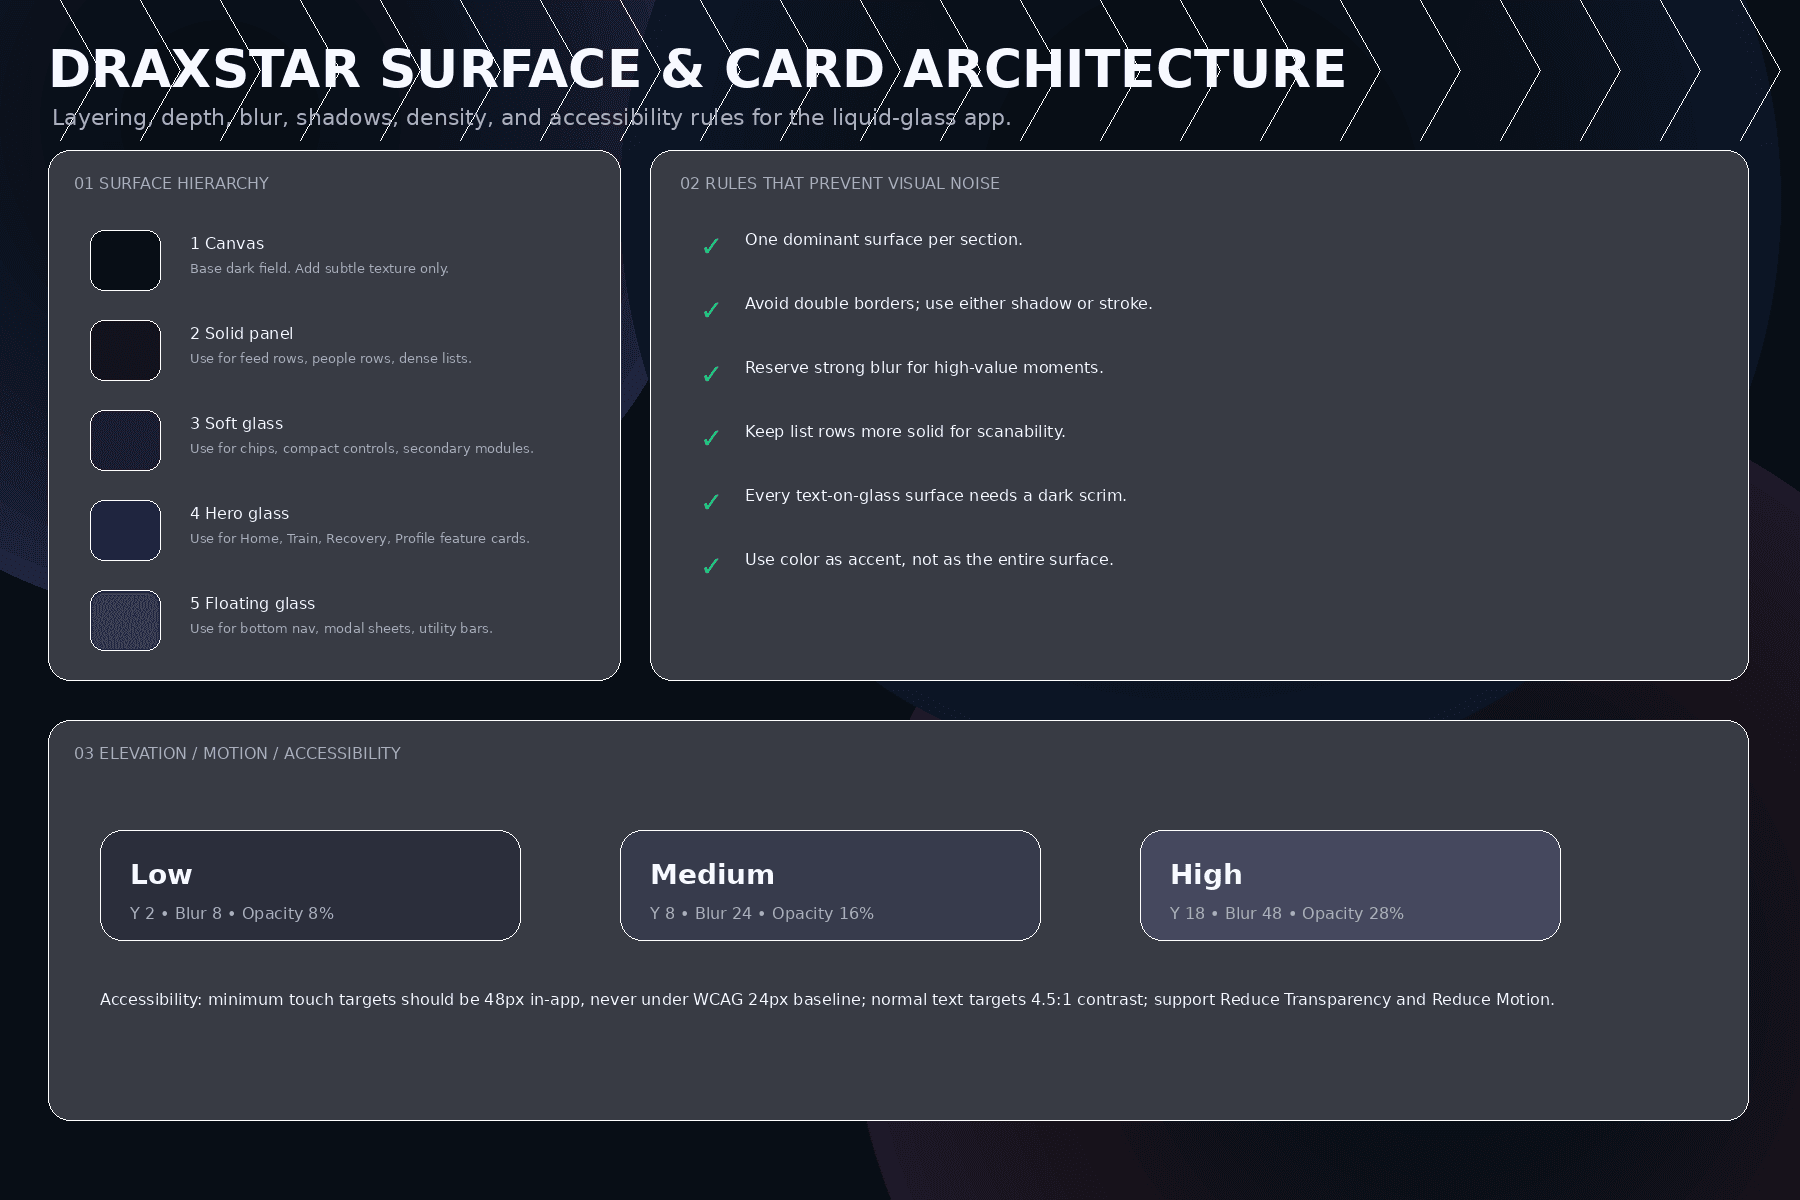This screenshot has width=1800, height=1200.
Task: Click rule Use color as accent
Action: click(929, 560)
